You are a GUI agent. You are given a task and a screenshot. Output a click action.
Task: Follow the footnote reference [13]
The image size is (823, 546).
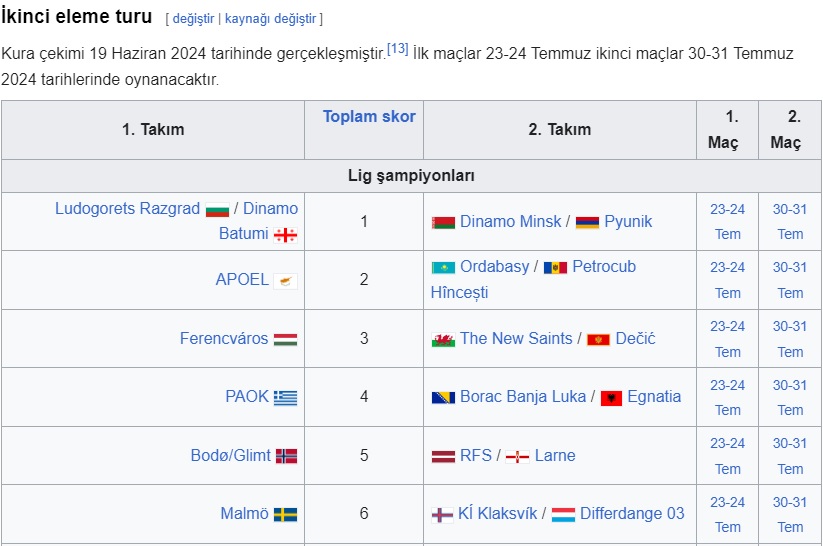[x=397, y=49]
